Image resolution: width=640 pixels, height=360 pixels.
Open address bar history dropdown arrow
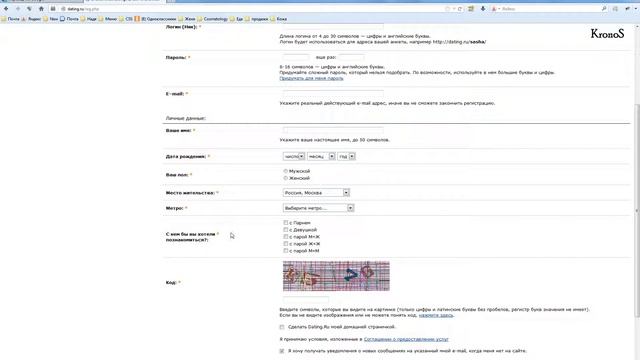click(x=454, y=9)
